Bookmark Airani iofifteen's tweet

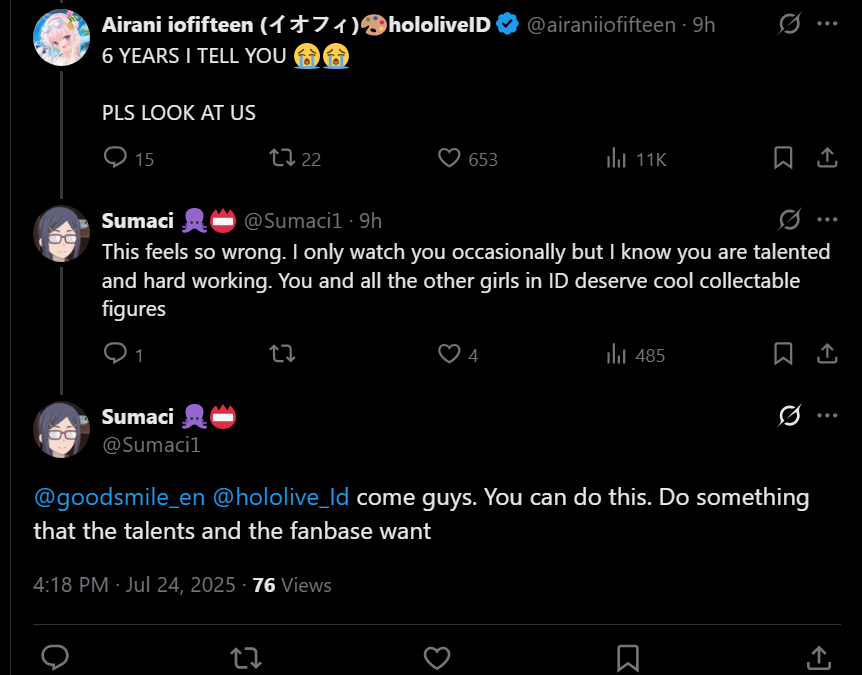pyautogui.click(x=784, y=158)
